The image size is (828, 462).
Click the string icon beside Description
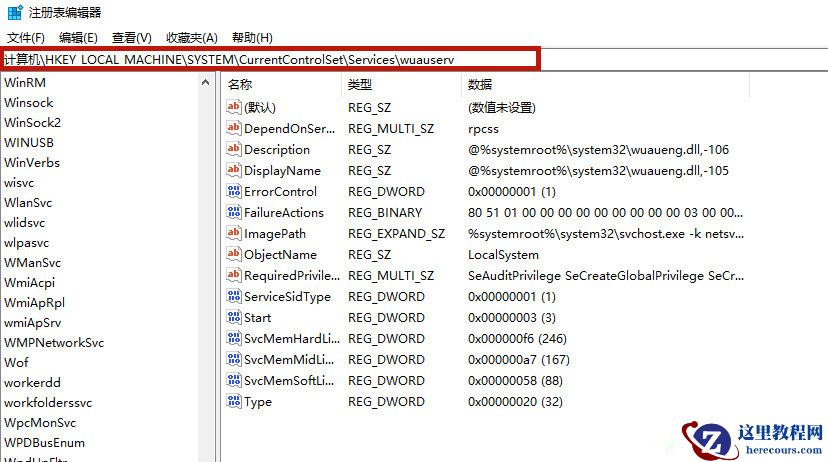233,149
